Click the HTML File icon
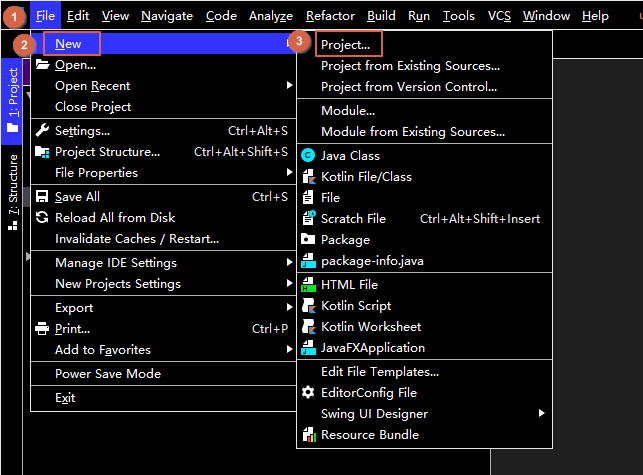This screenshot has height=475, width=643. [x=308, y=285]
